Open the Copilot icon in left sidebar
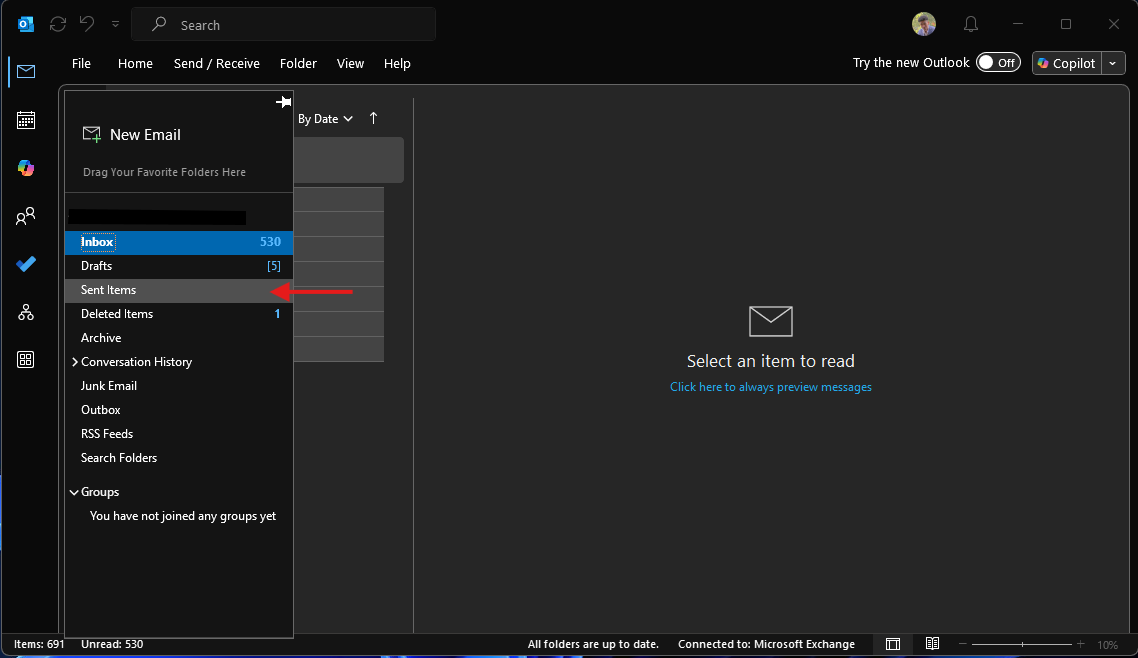This screenshot has width=1138, height=658. pyautogui.click(x=26, y=168)
